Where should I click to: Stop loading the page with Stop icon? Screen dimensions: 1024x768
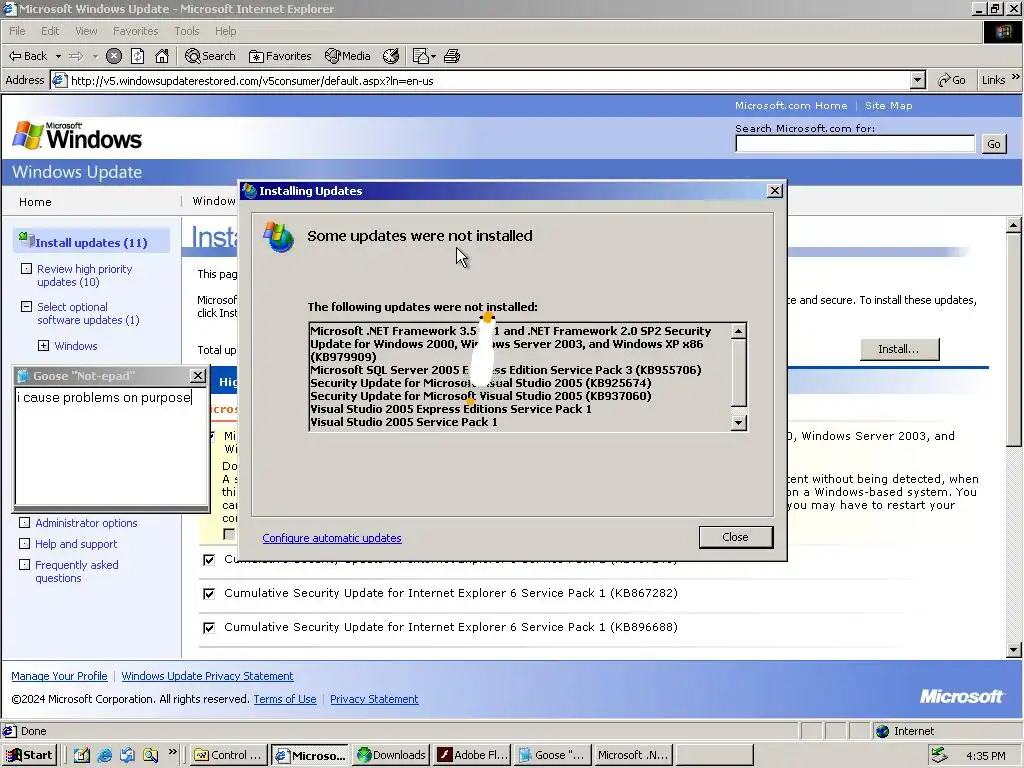coord(114,56)
